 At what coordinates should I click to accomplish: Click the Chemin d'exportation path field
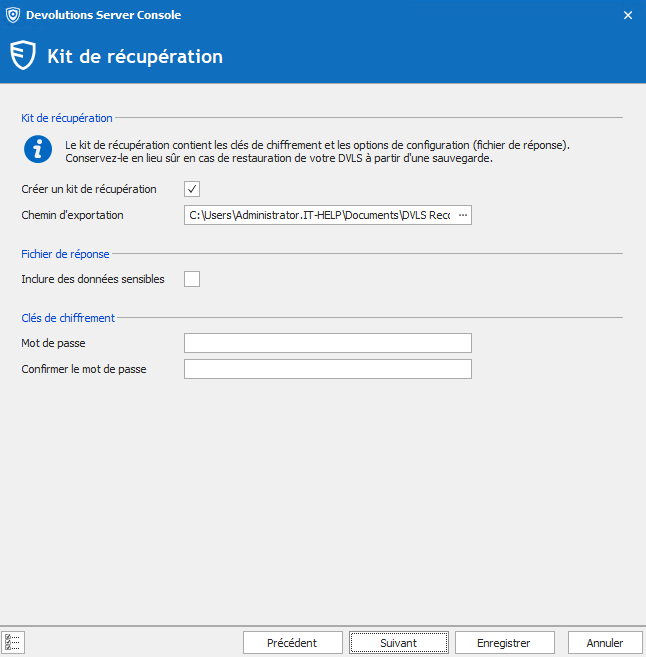(x=318, y=215)
